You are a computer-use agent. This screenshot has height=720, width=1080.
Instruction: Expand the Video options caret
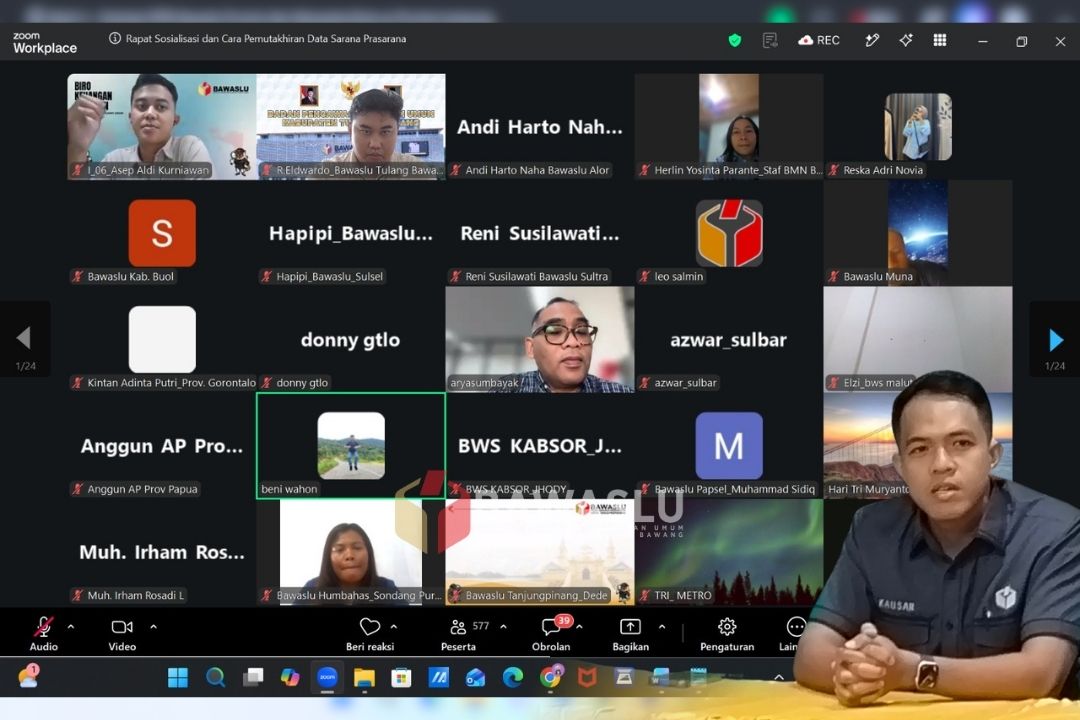(154, 627)
